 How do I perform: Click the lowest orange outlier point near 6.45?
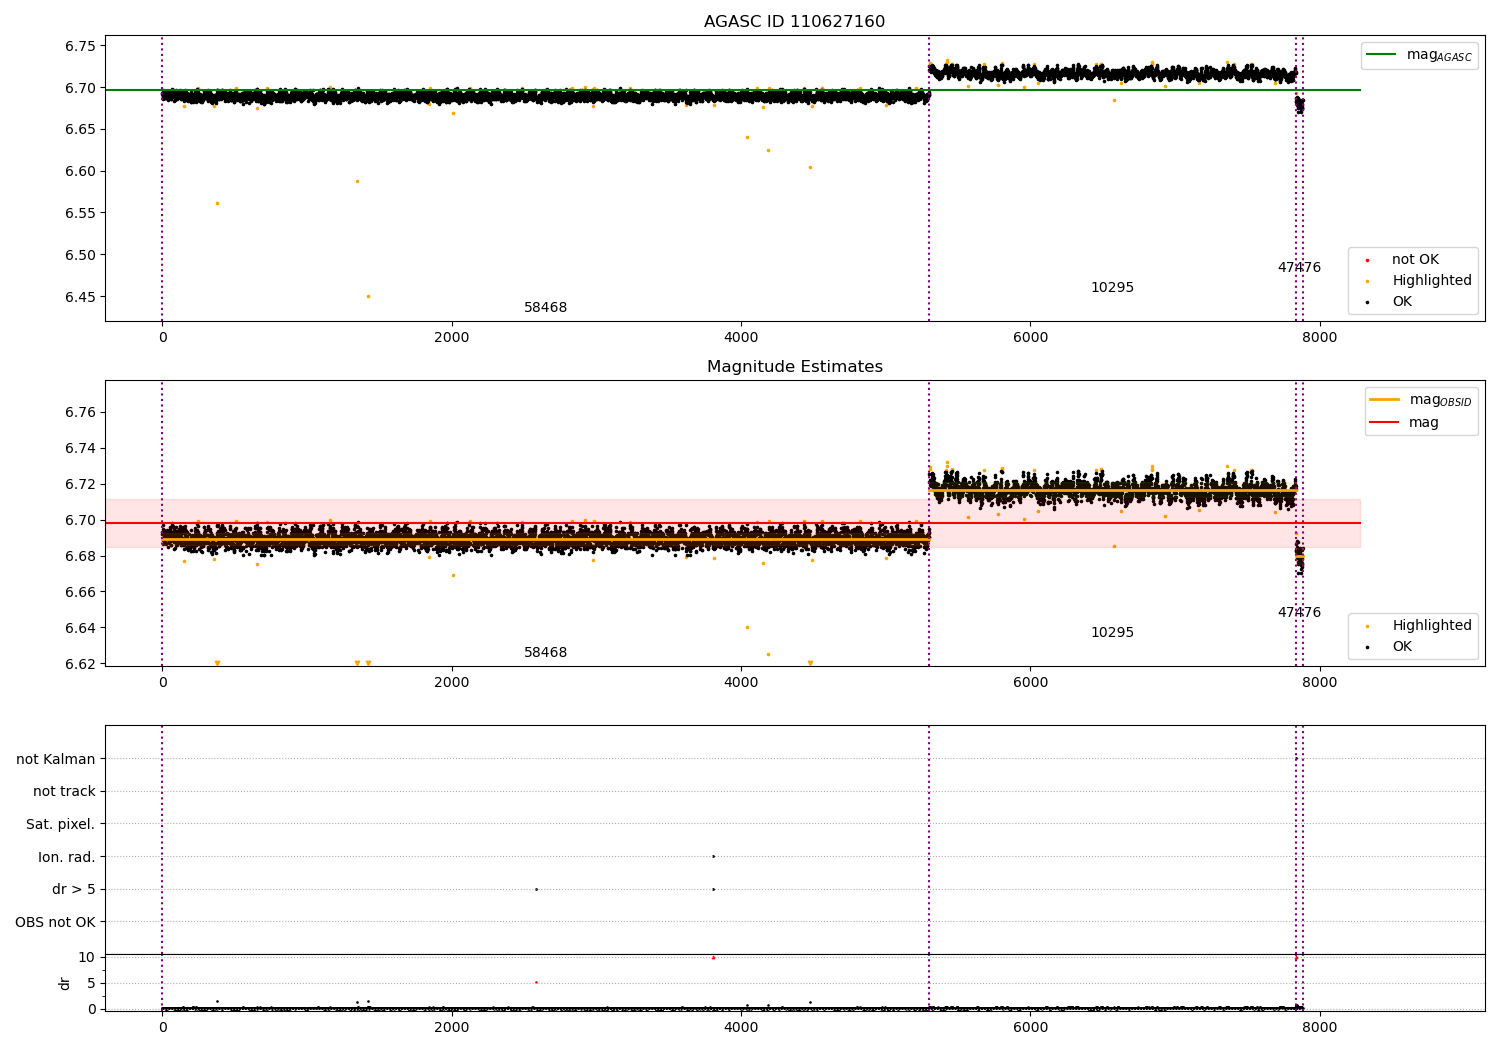coord(368,297)
